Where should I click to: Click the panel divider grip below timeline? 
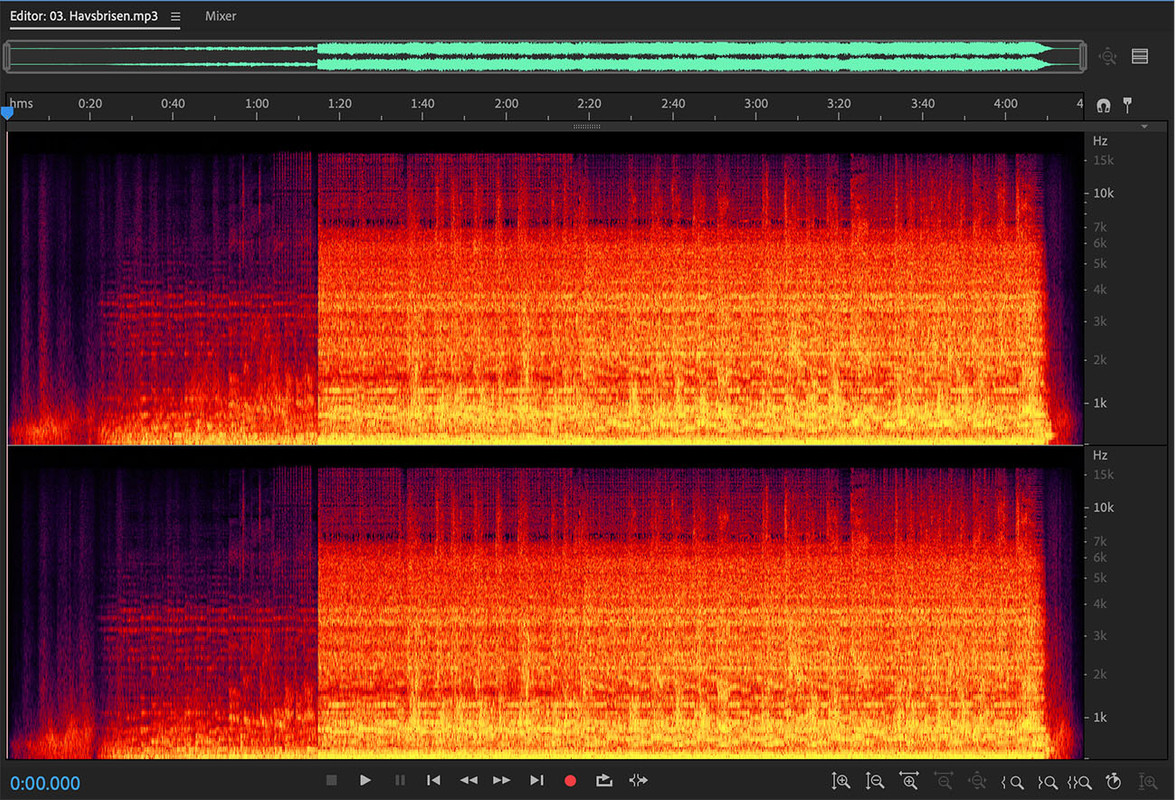click(x=586, y=127)
